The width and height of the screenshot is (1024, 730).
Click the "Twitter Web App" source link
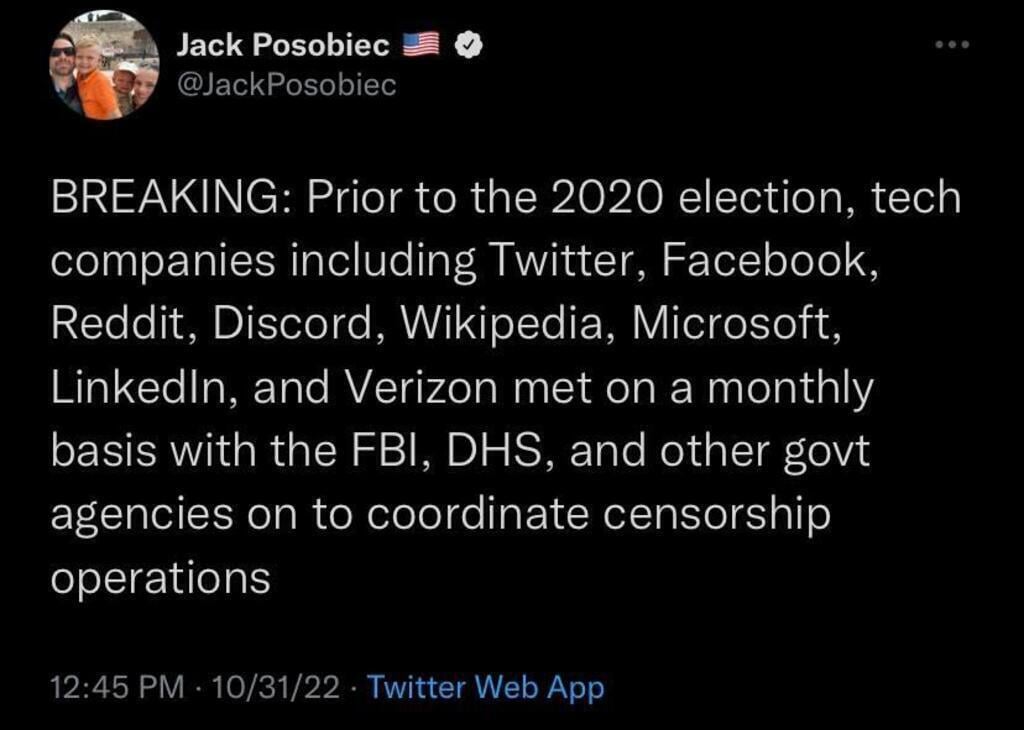pyautogui.click(x=486, y=687)
